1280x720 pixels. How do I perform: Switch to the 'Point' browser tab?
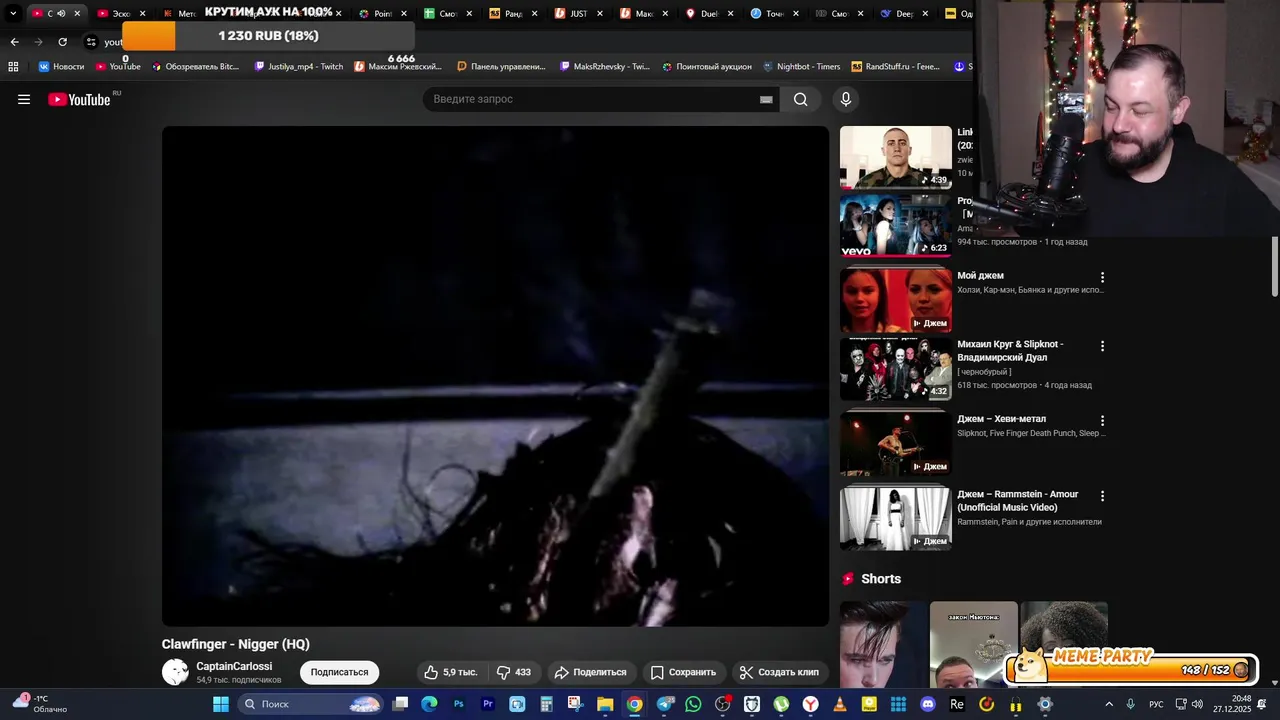click(x=382, y=13)
